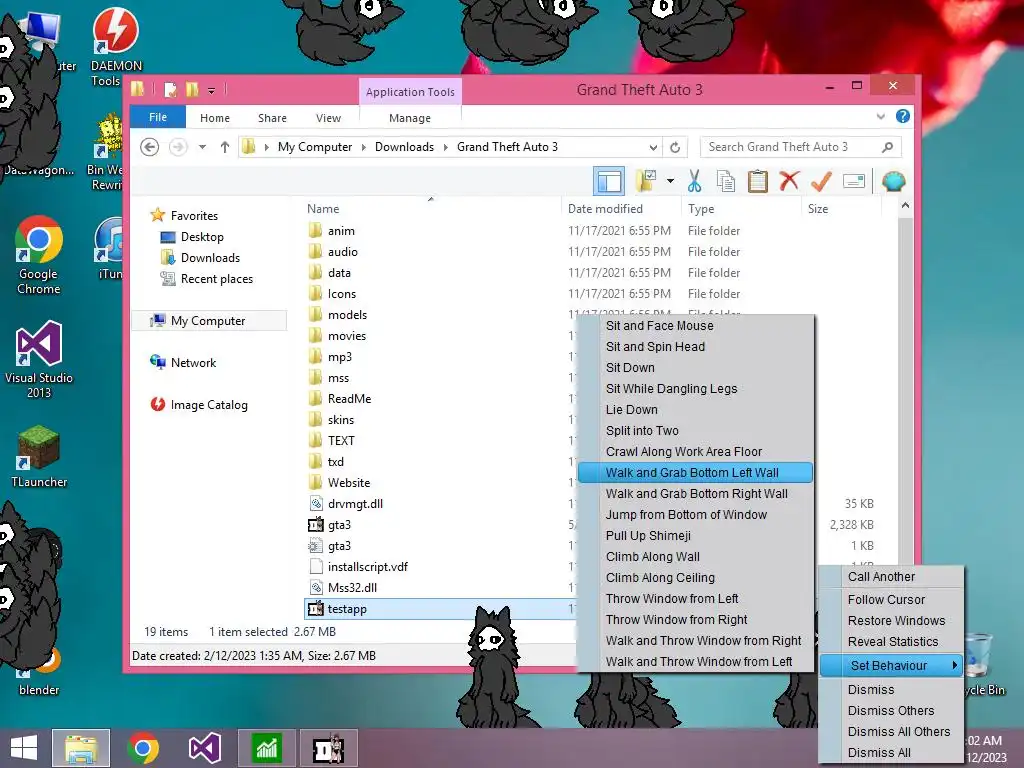Open the View ribbon tab
The height and width of the screenshot is (768, 1024).
pyautogui.click(x=328, y=118)
